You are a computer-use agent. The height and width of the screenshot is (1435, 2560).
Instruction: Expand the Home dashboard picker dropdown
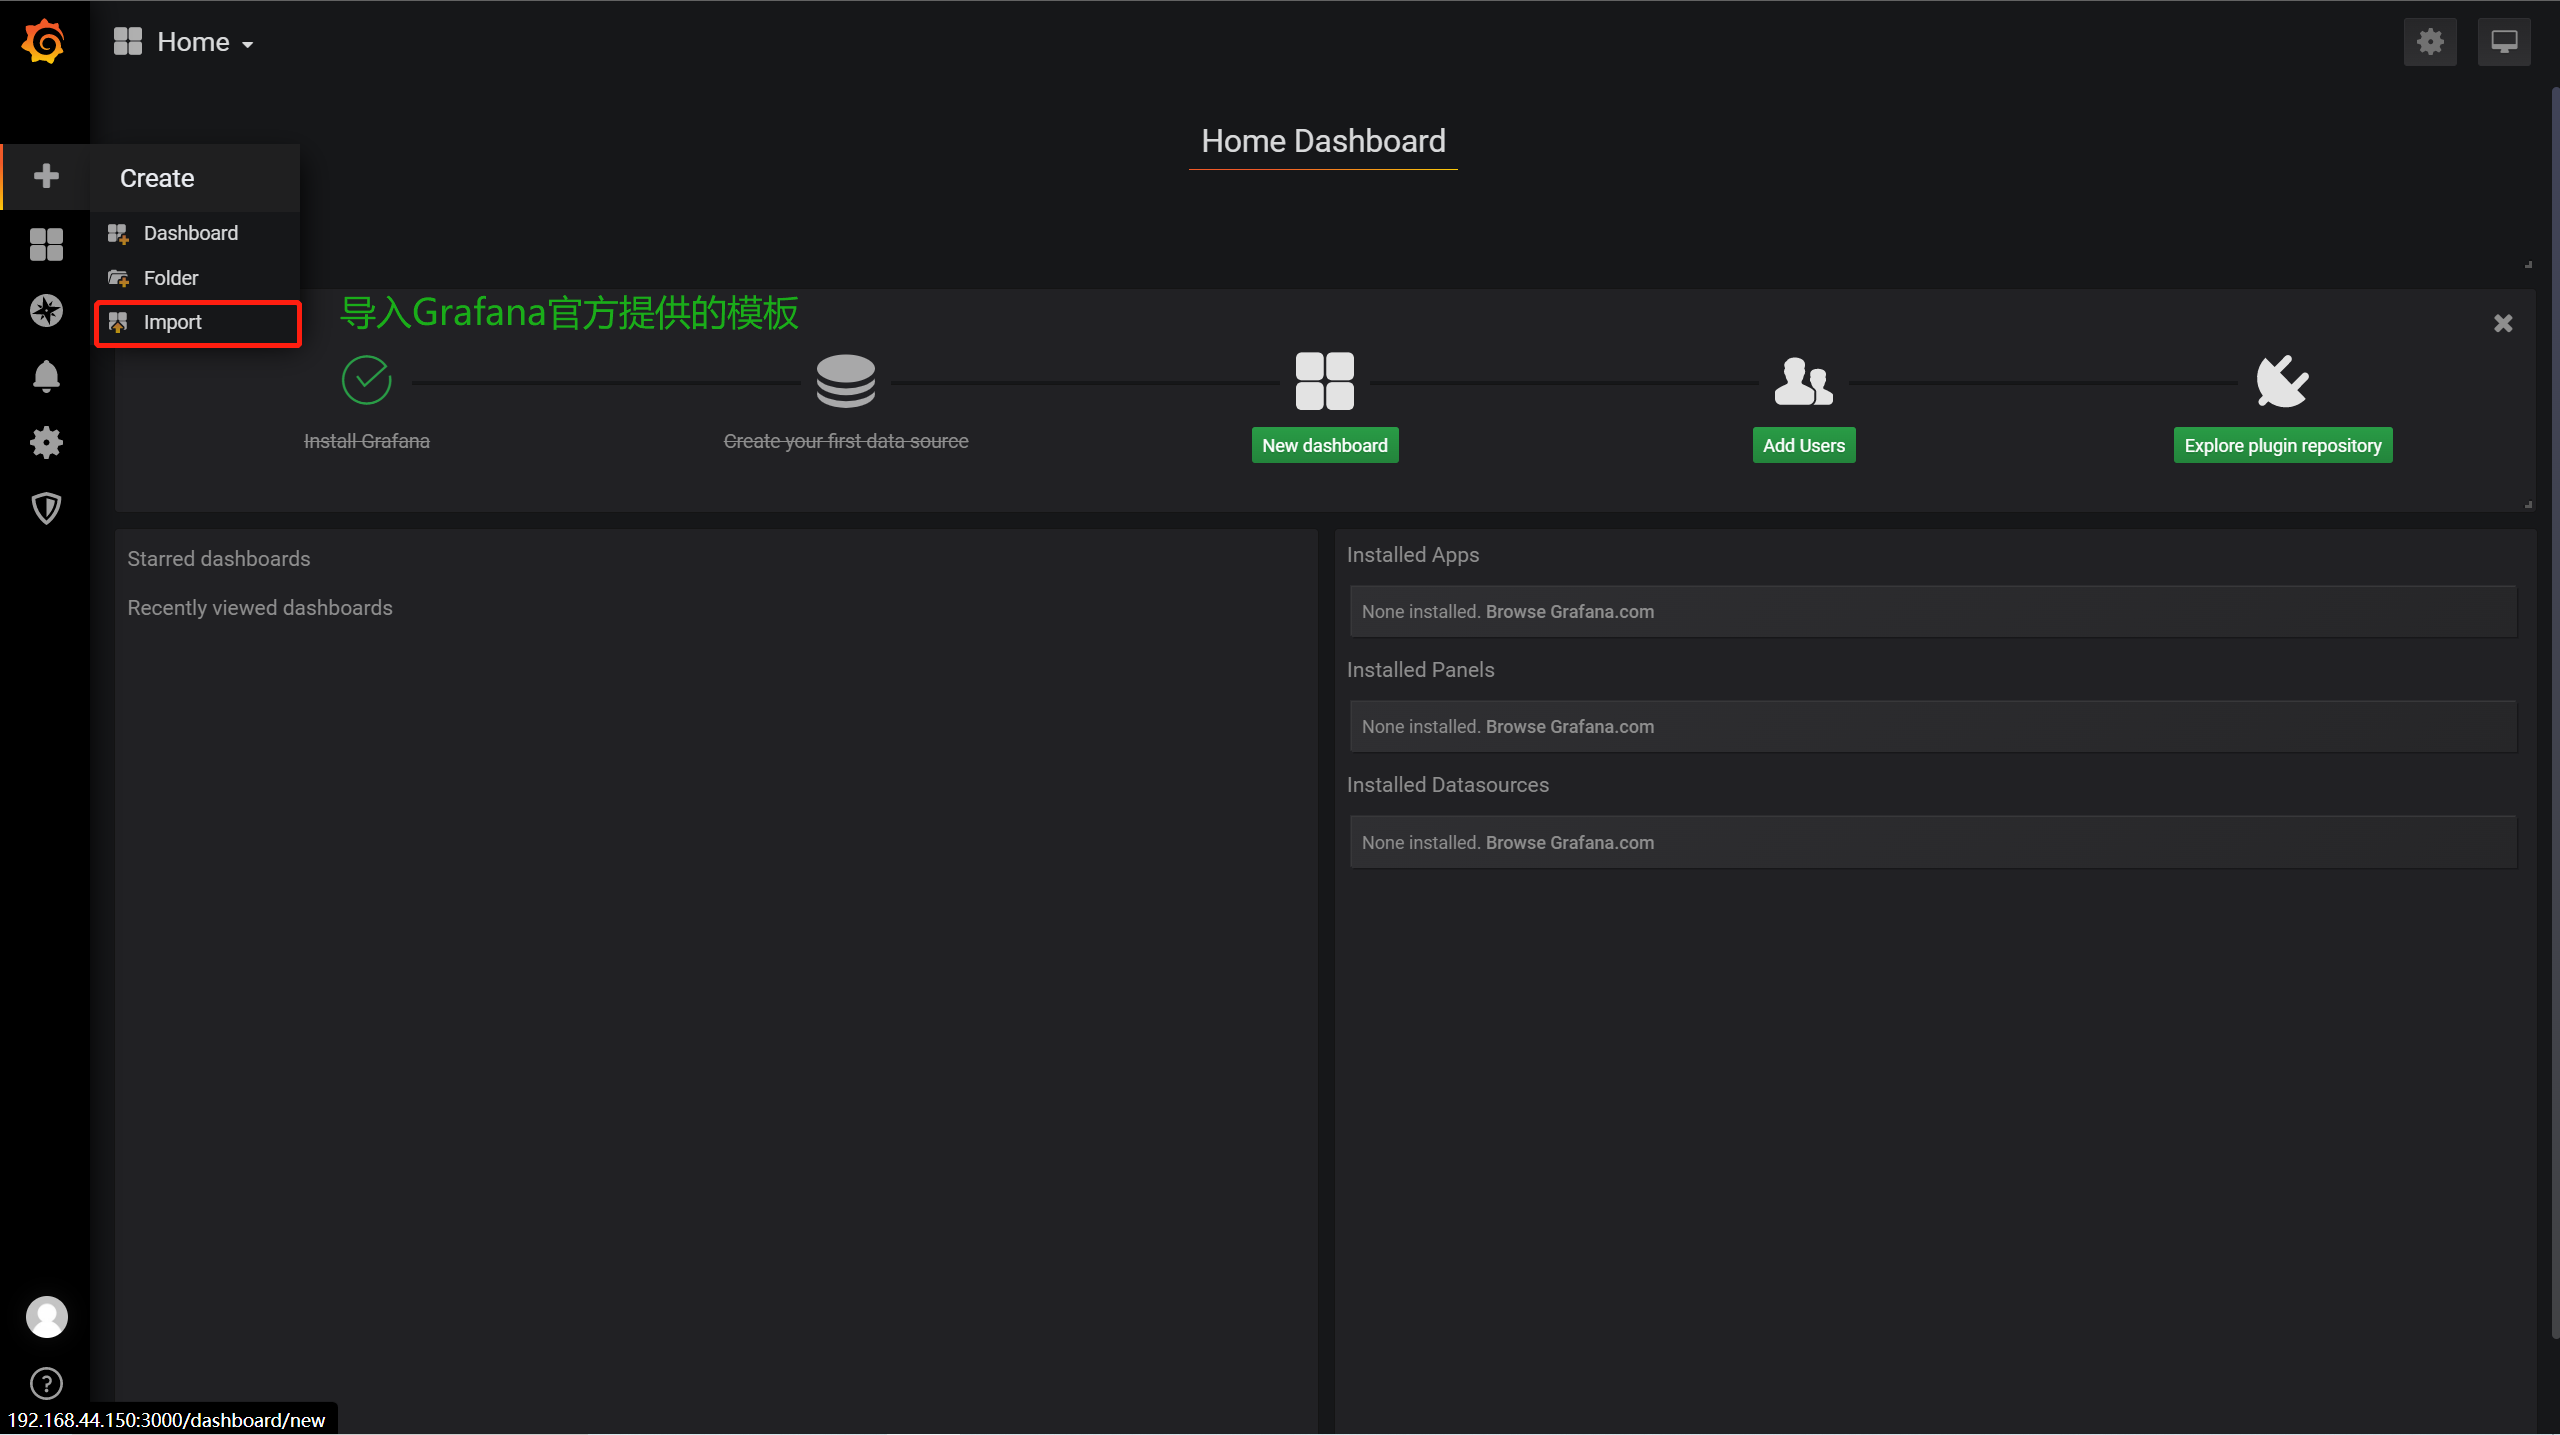coord(185,42)
